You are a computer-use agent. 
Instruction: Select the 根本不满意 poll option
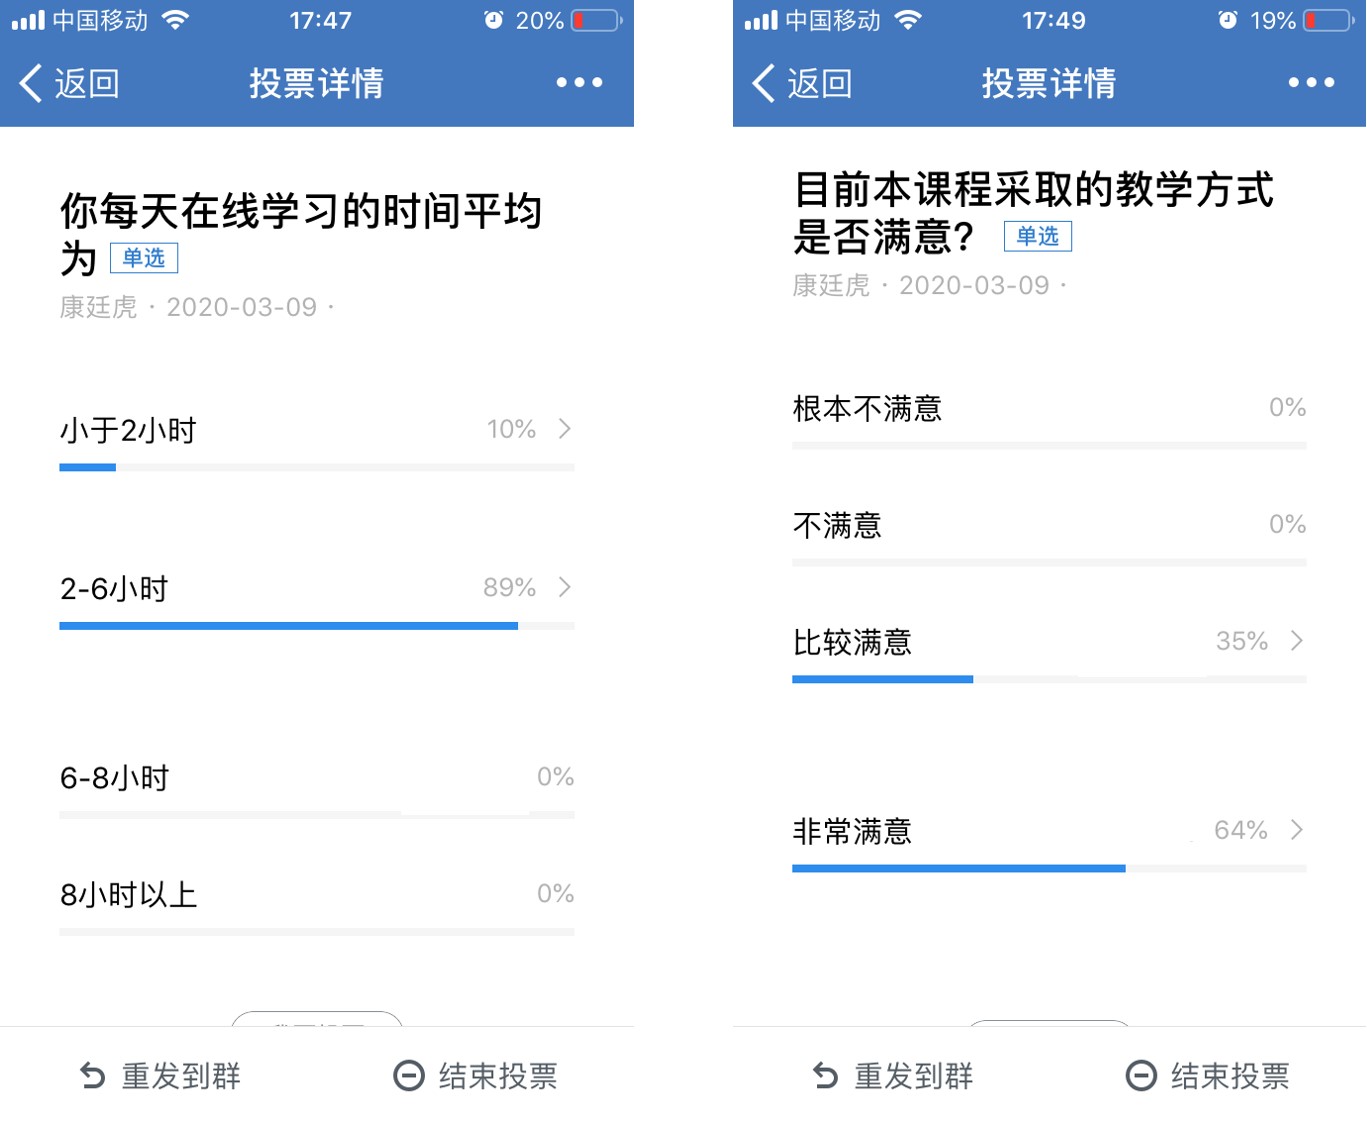(867, 408)
